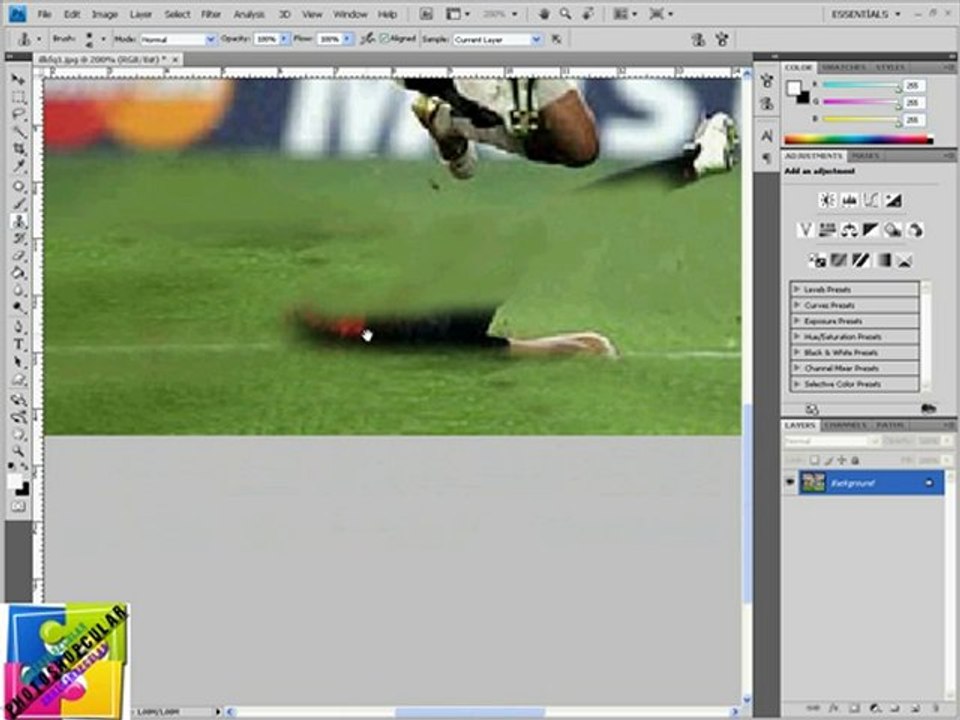Select the Horizontal Type tool
Viewport: 960px width, 720px height.
tap(18, 344)
